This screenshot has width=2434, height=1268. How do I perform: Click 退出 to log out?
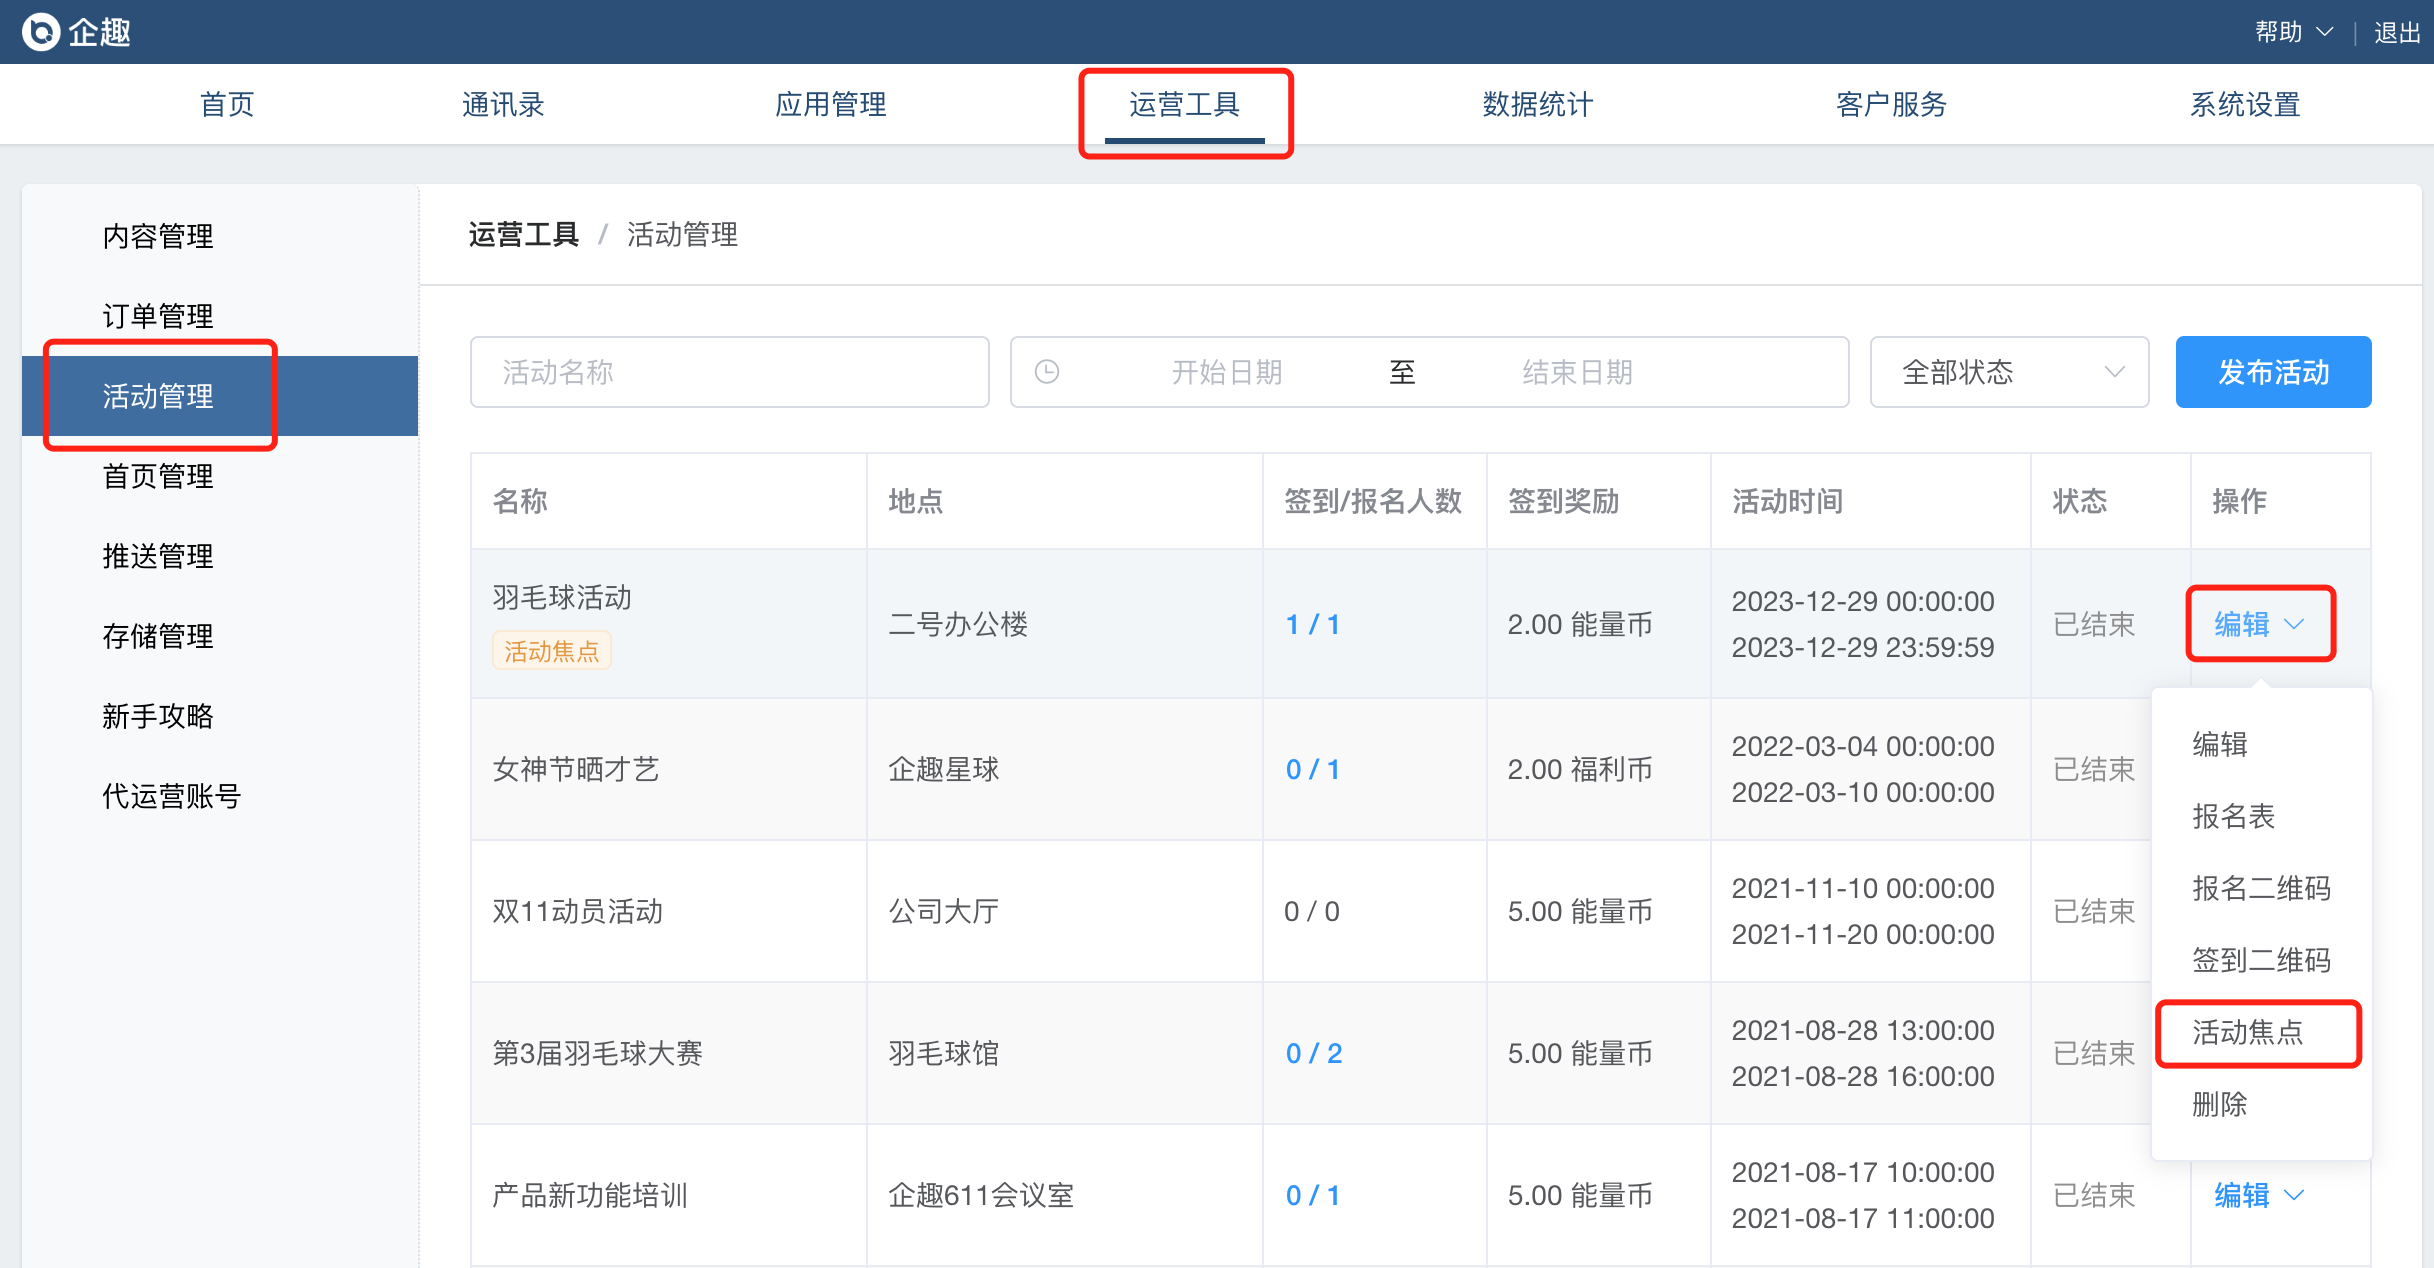click(x=2396, y=32)
